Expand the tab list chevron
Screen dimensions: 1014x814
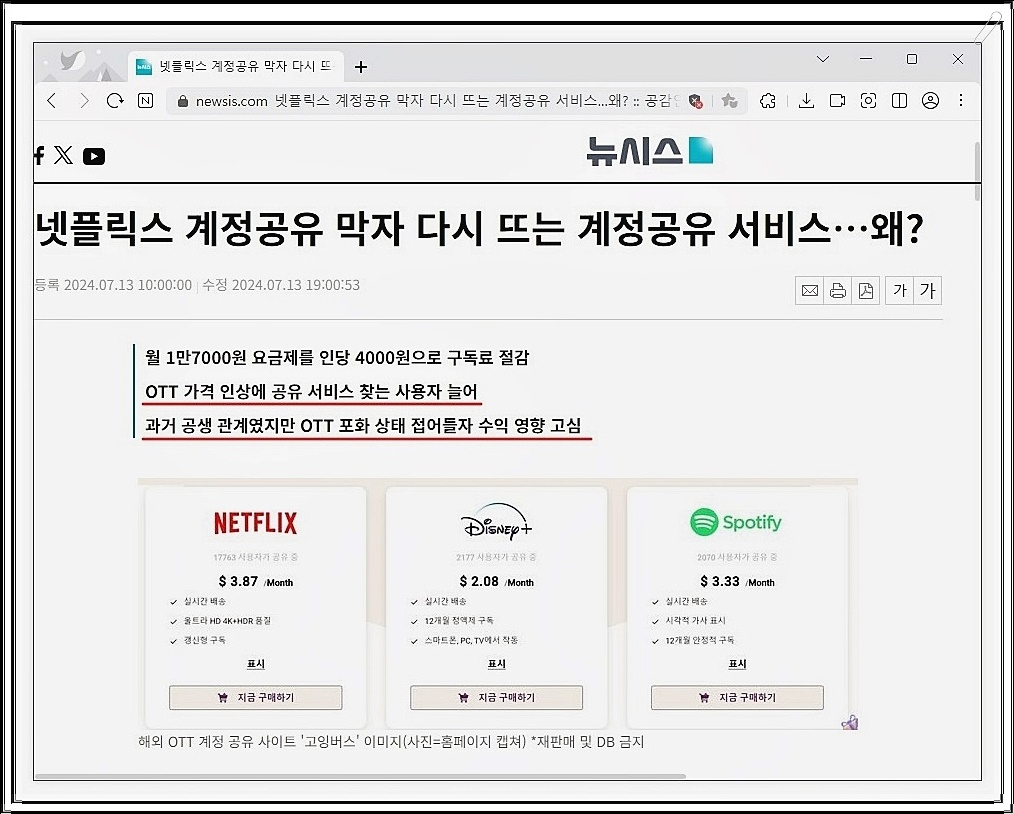click(823, 59)
